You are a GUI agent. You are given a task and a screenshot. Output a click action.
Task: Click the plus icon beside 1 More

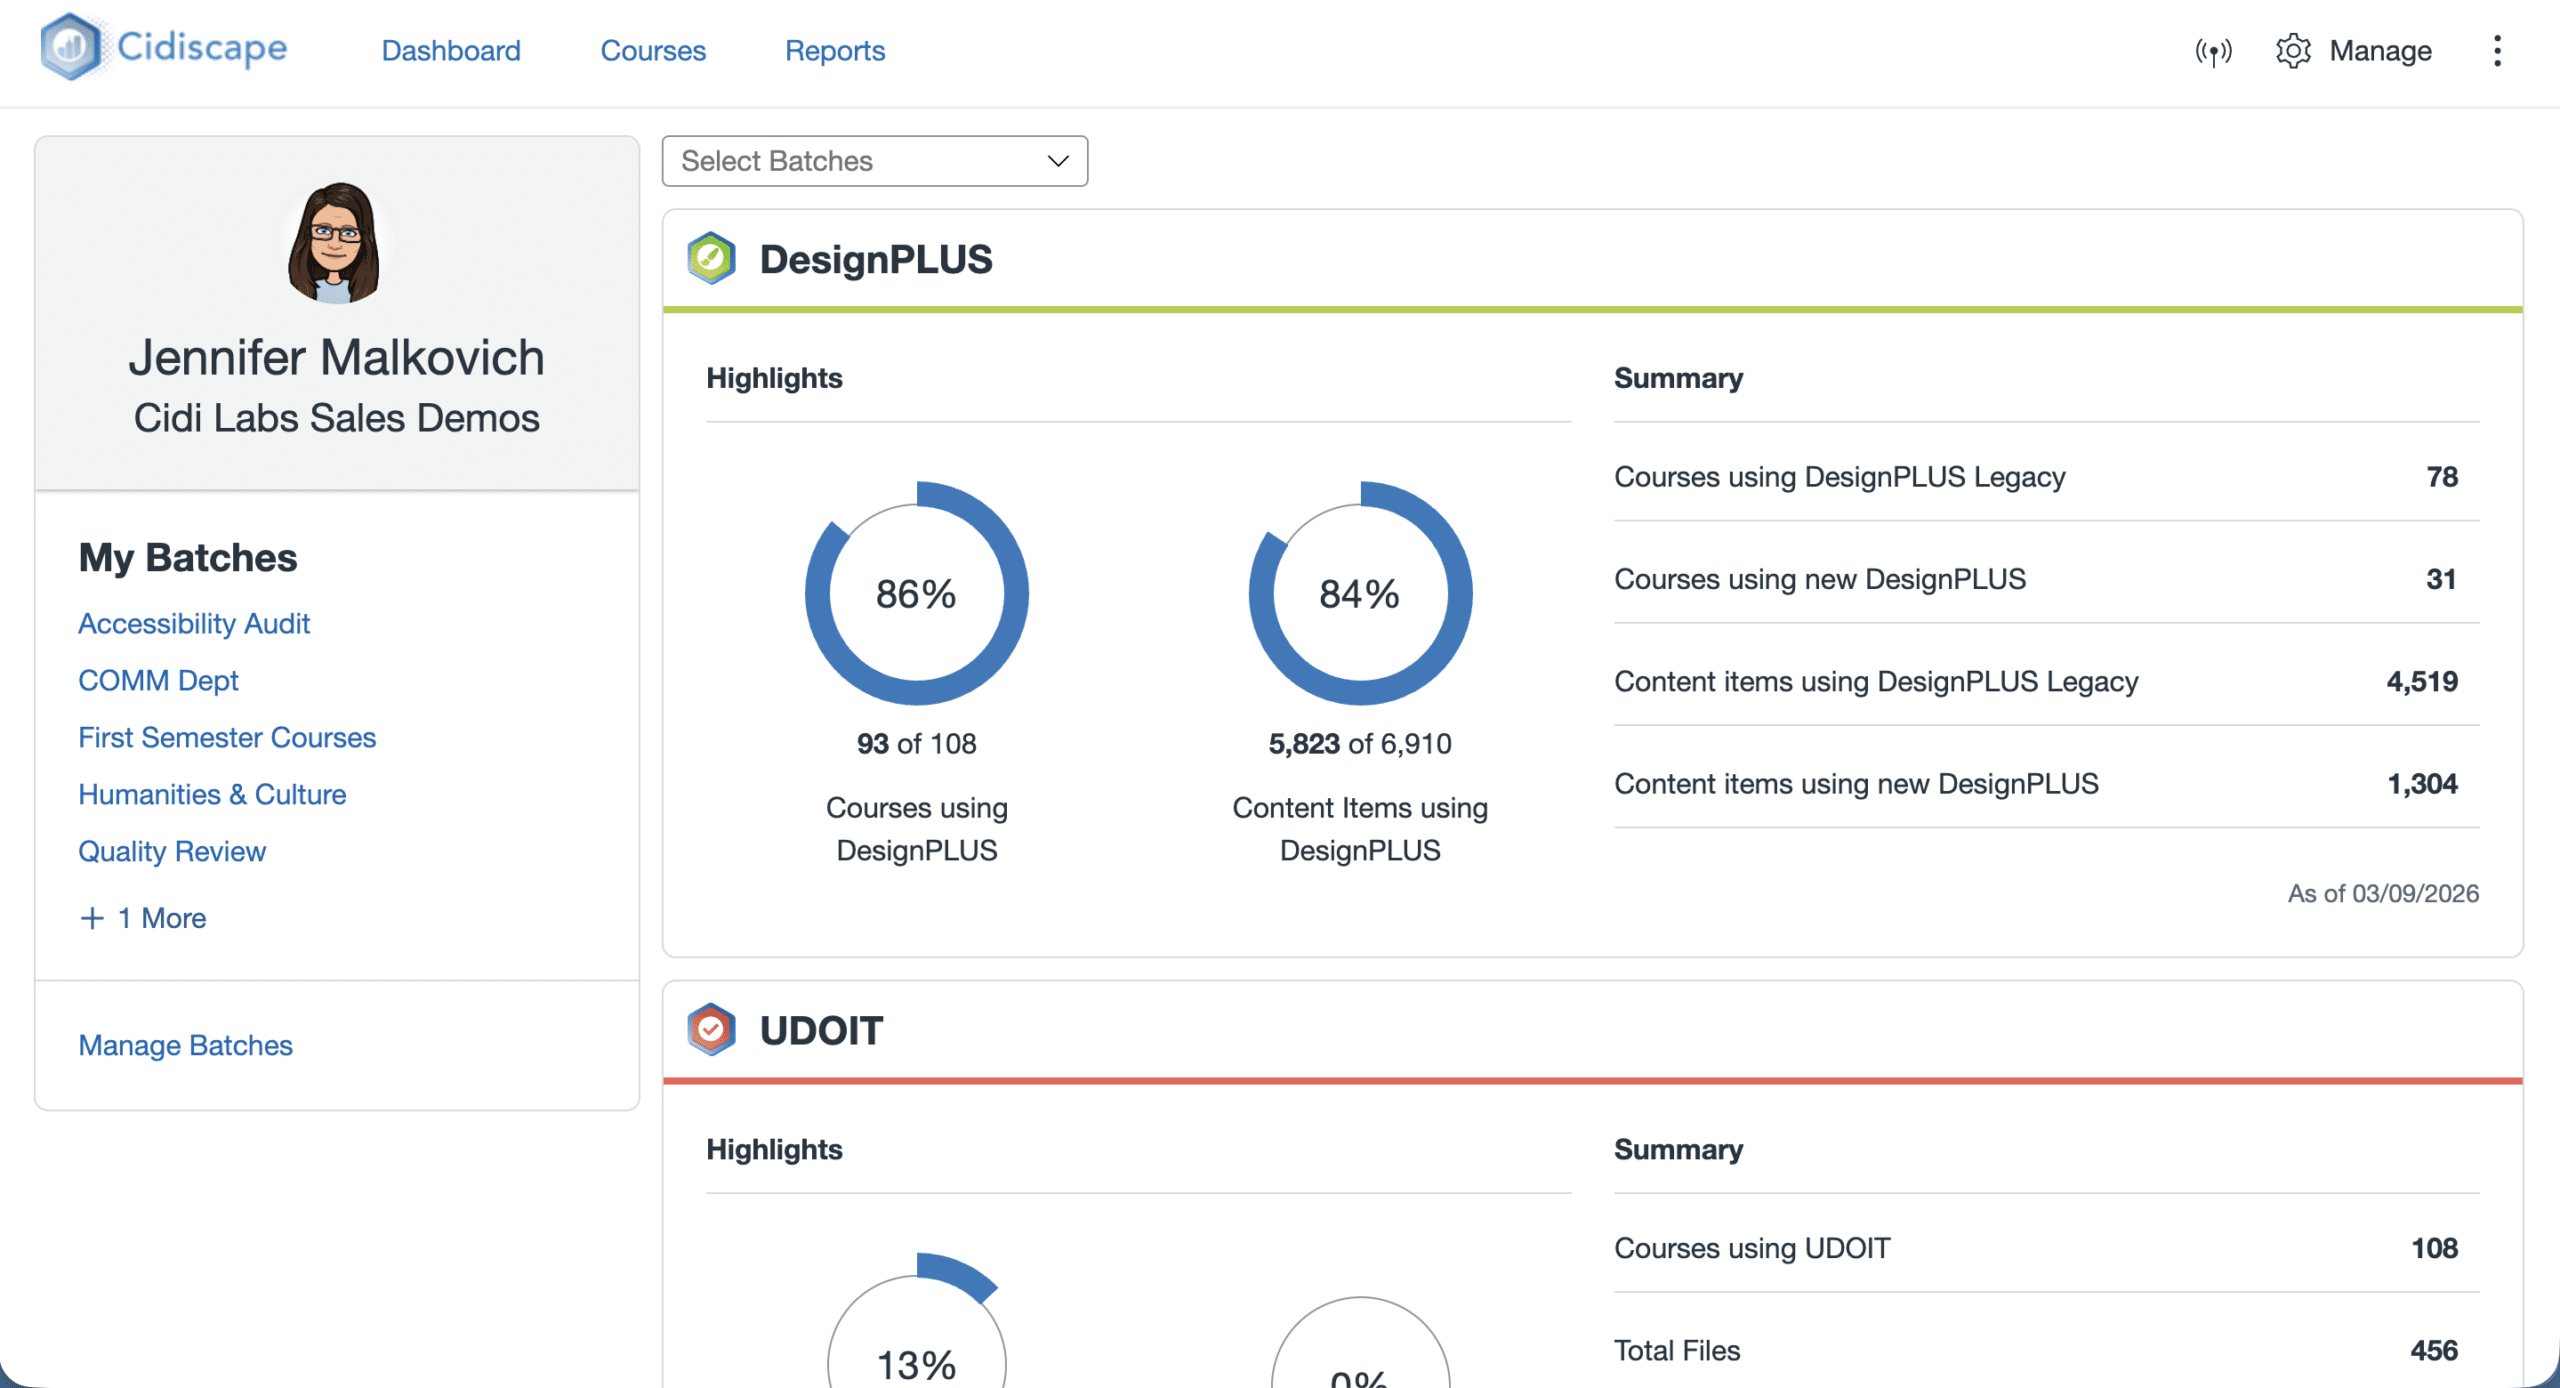click(x=92, y=918)
